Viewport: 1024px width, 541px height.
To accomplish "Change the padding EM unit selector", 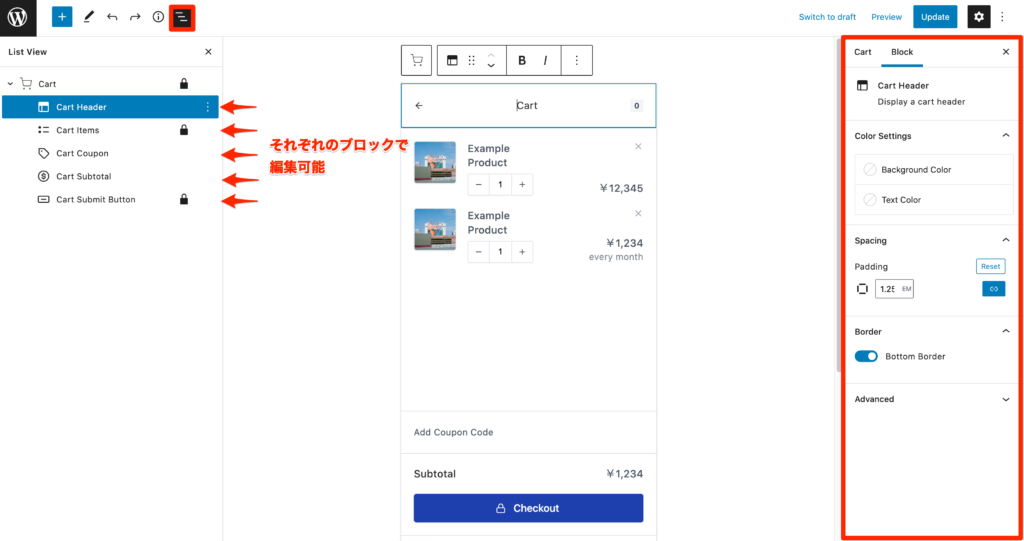I will [906, 289].
